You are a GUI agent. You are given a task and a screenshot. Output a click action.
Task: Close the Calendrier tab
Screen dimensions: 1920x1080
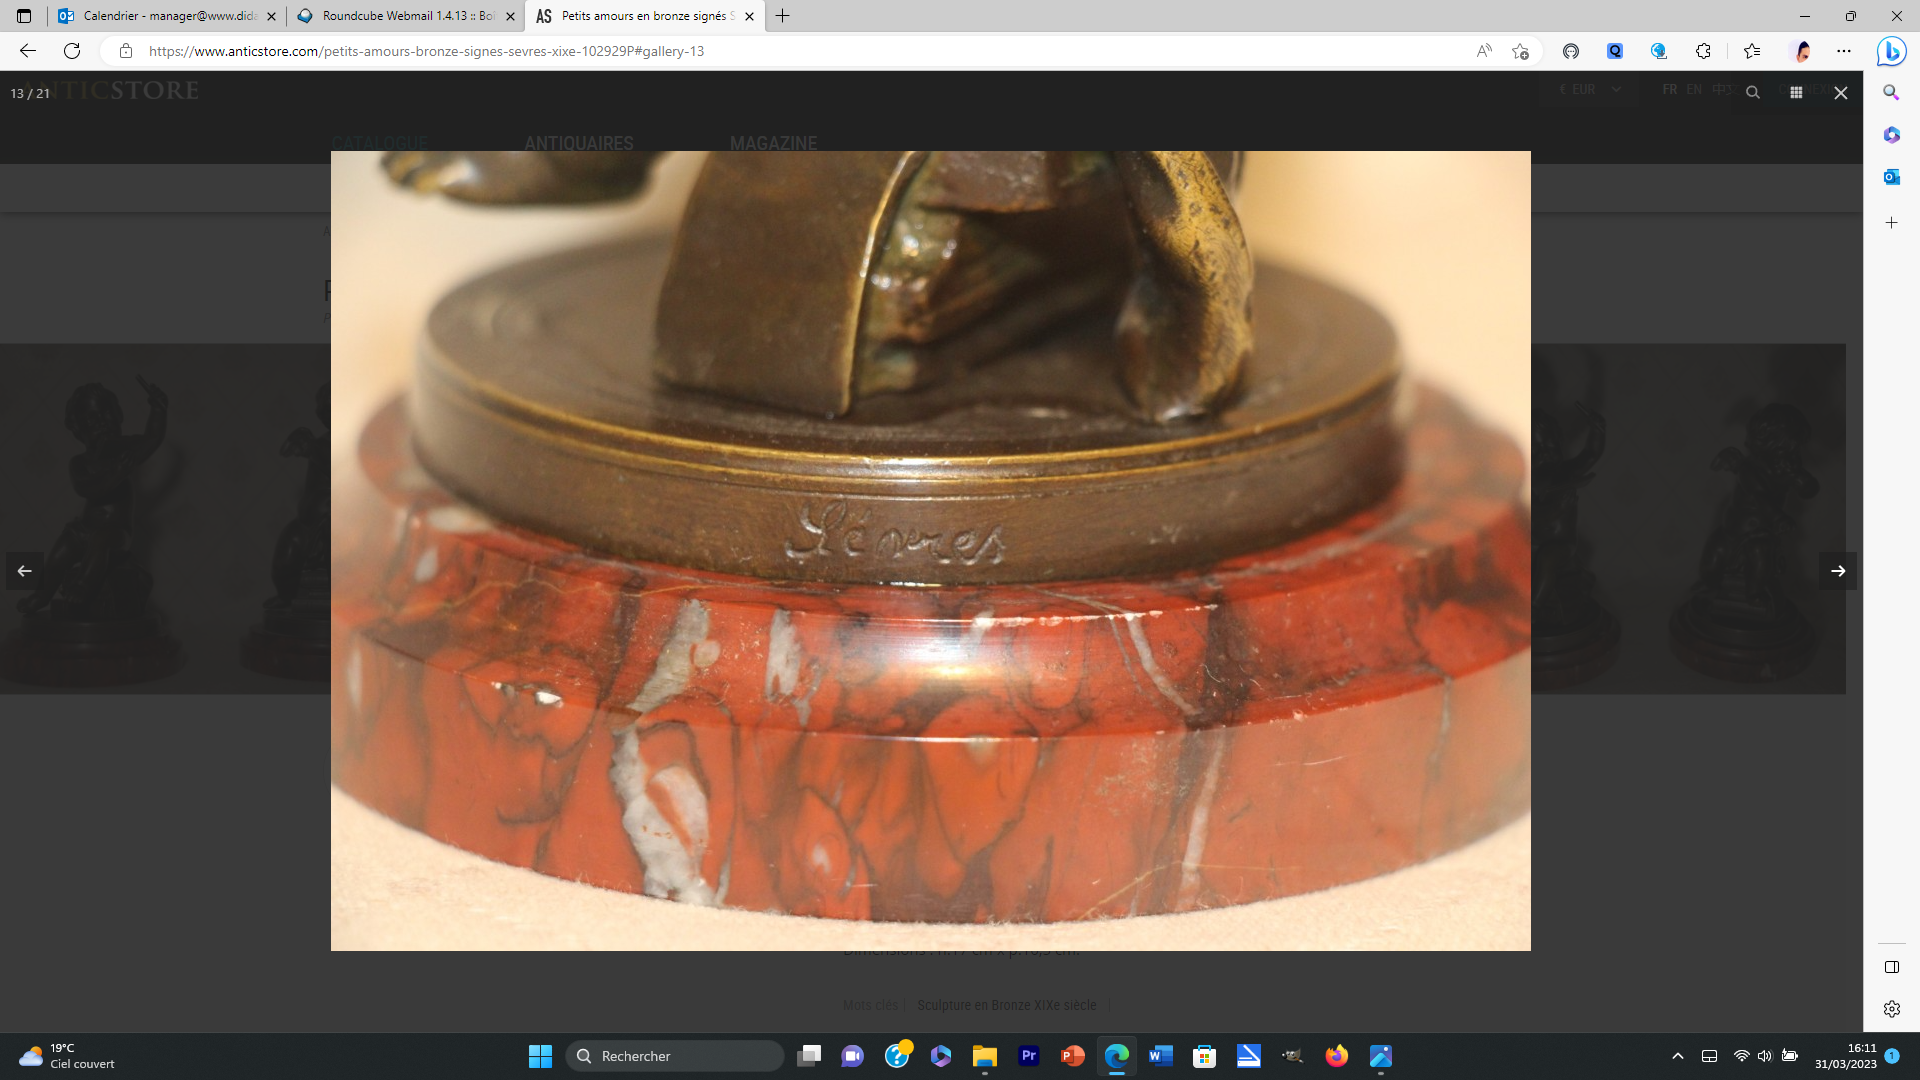(271, 16)
